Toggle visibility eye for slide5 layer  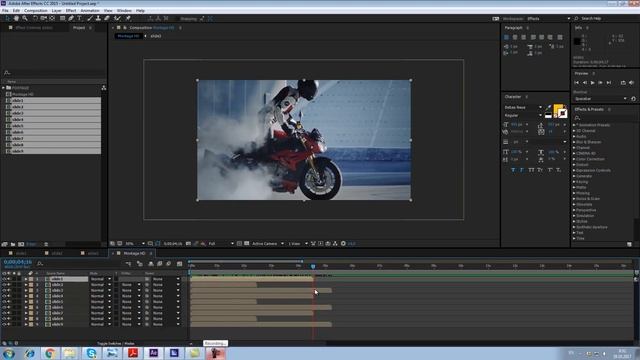pos(4,302)
